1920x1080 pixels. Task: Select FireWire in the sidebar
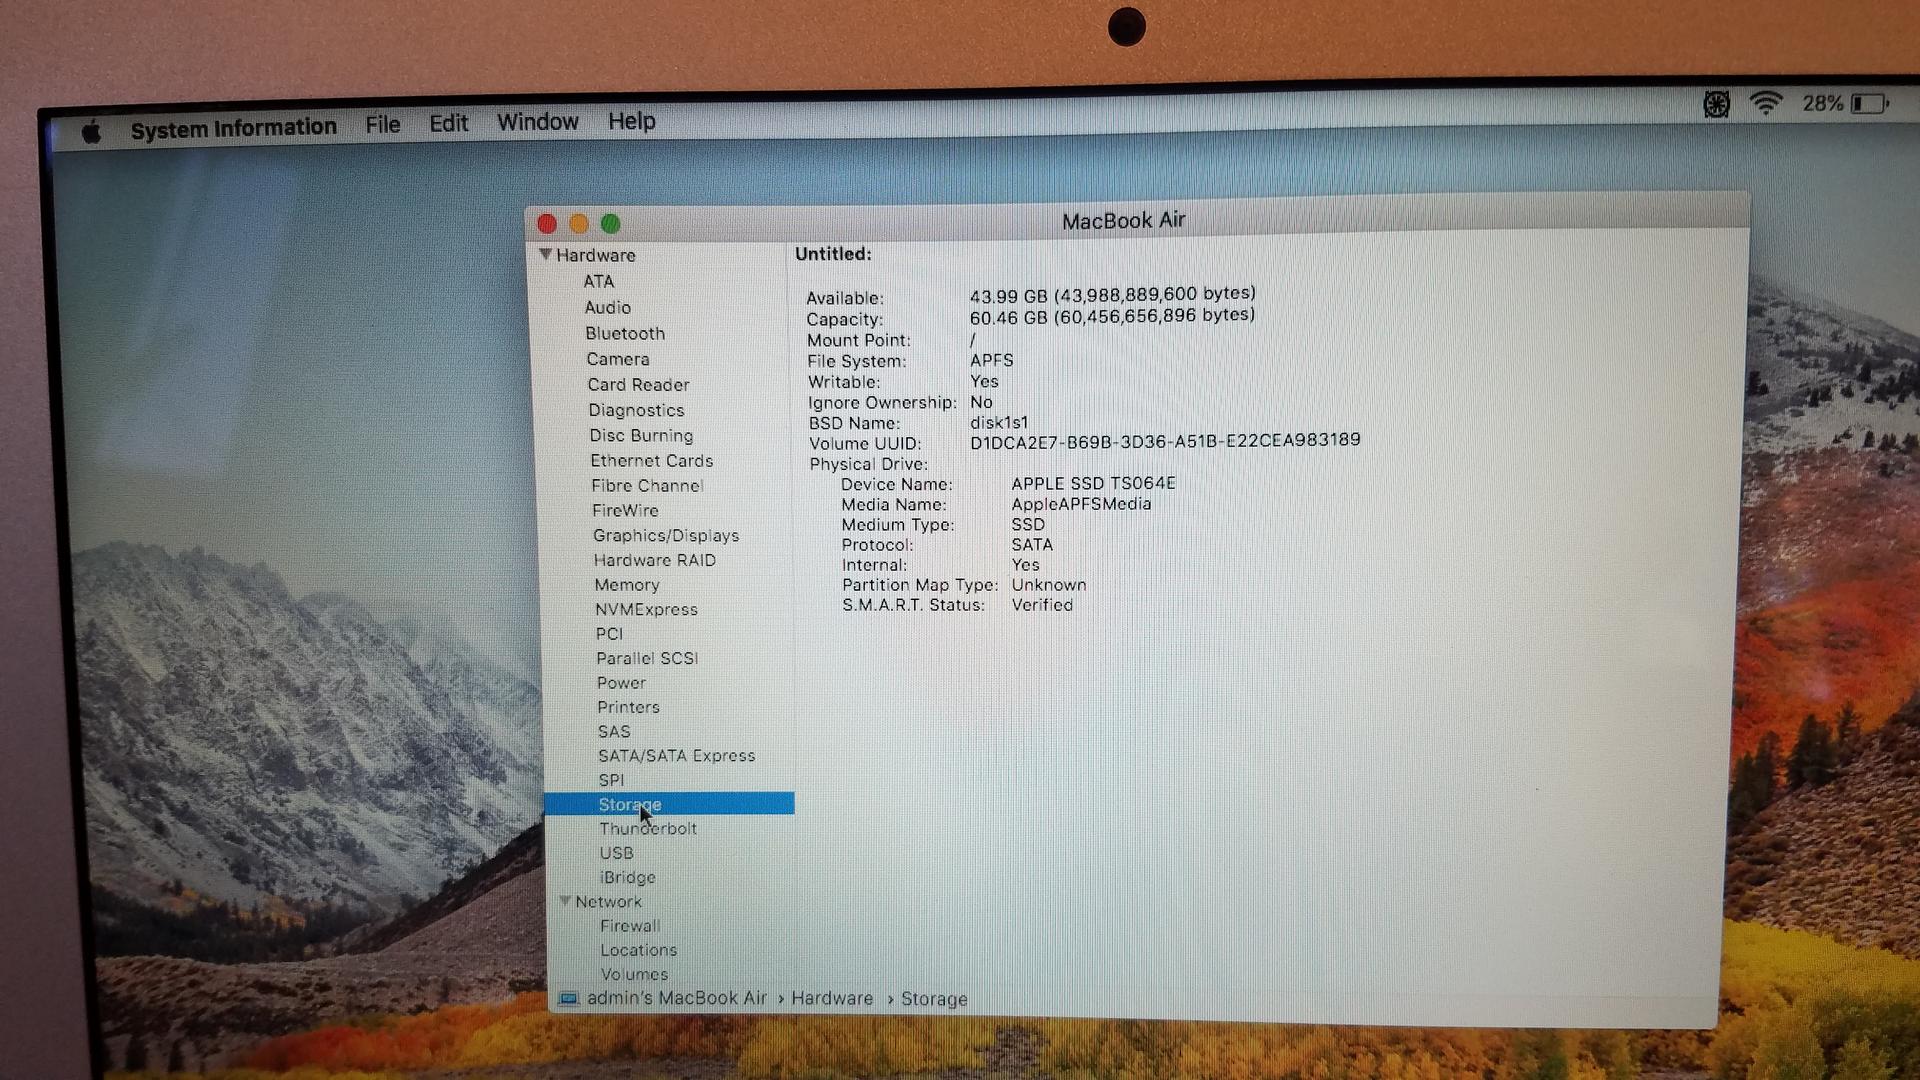[x=625, y=510]
